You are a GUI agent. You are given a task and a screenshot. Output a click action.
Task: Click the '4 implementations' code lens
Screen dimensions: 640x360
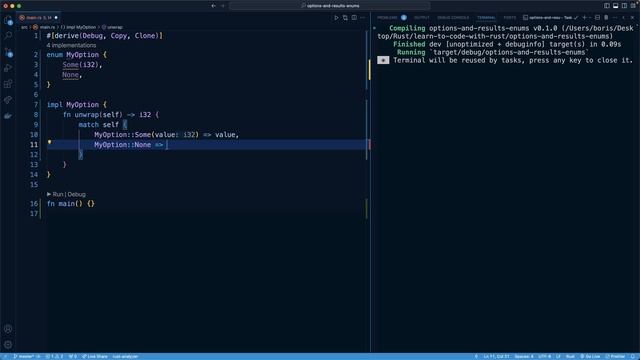pos(71,45)
